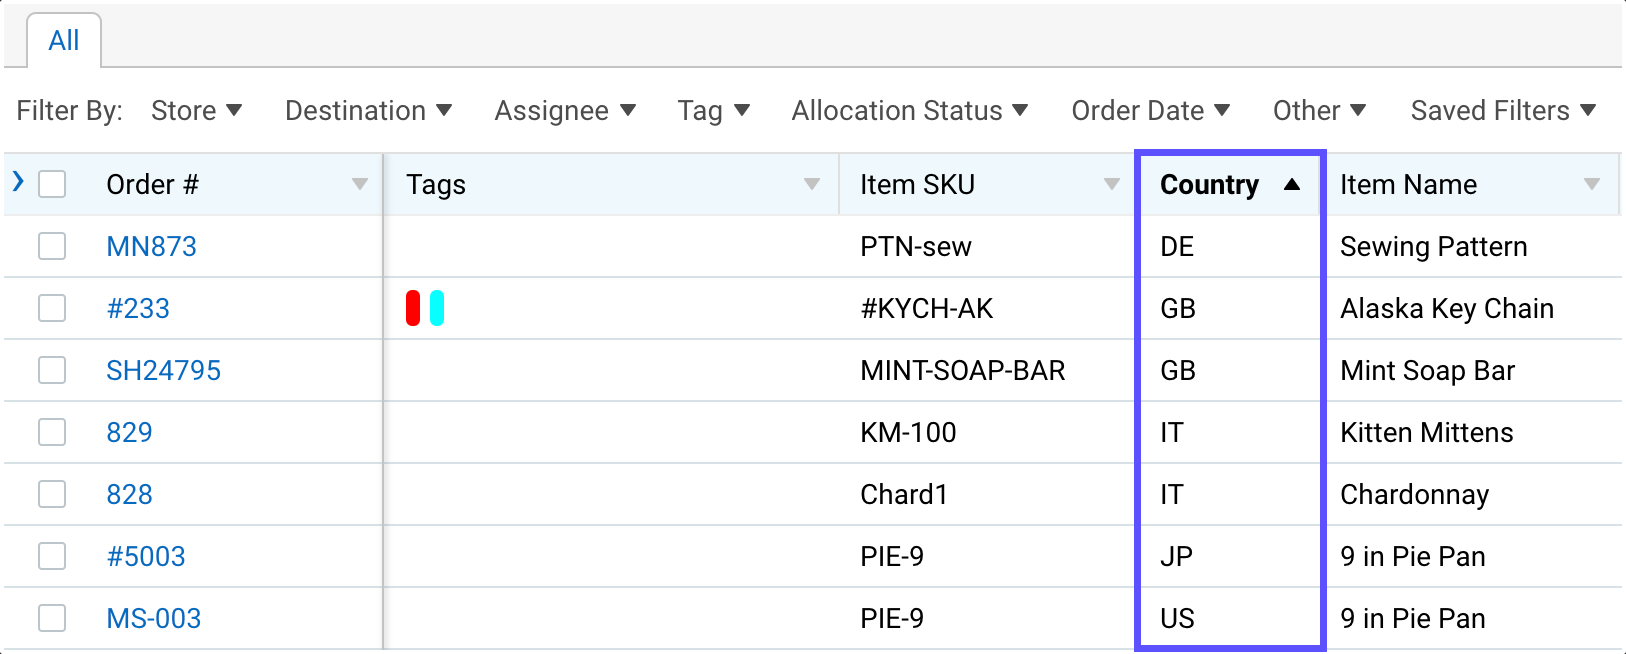The width and height of the screenshot is (1626, 654).
Task: Check the box next to order SH24795
Action: coord(52,370)
